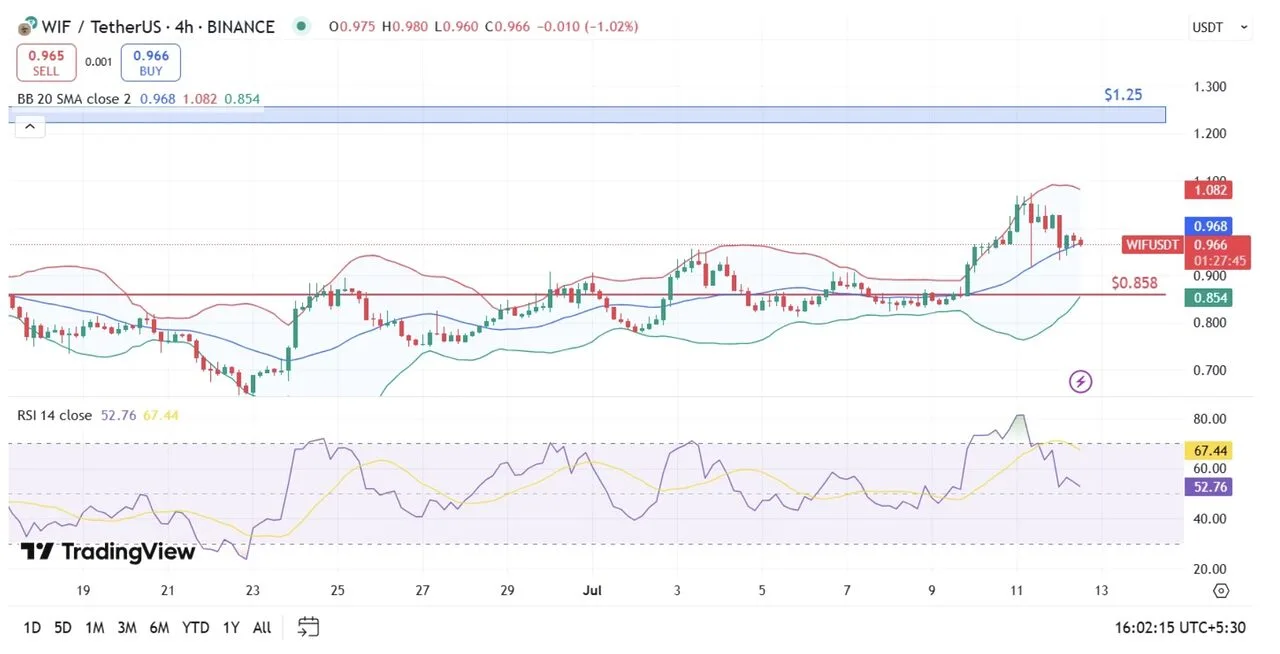Collapse the indicator legend with chevron button
This screenshot has width=1280, height=654.
(x=29, y=126)
